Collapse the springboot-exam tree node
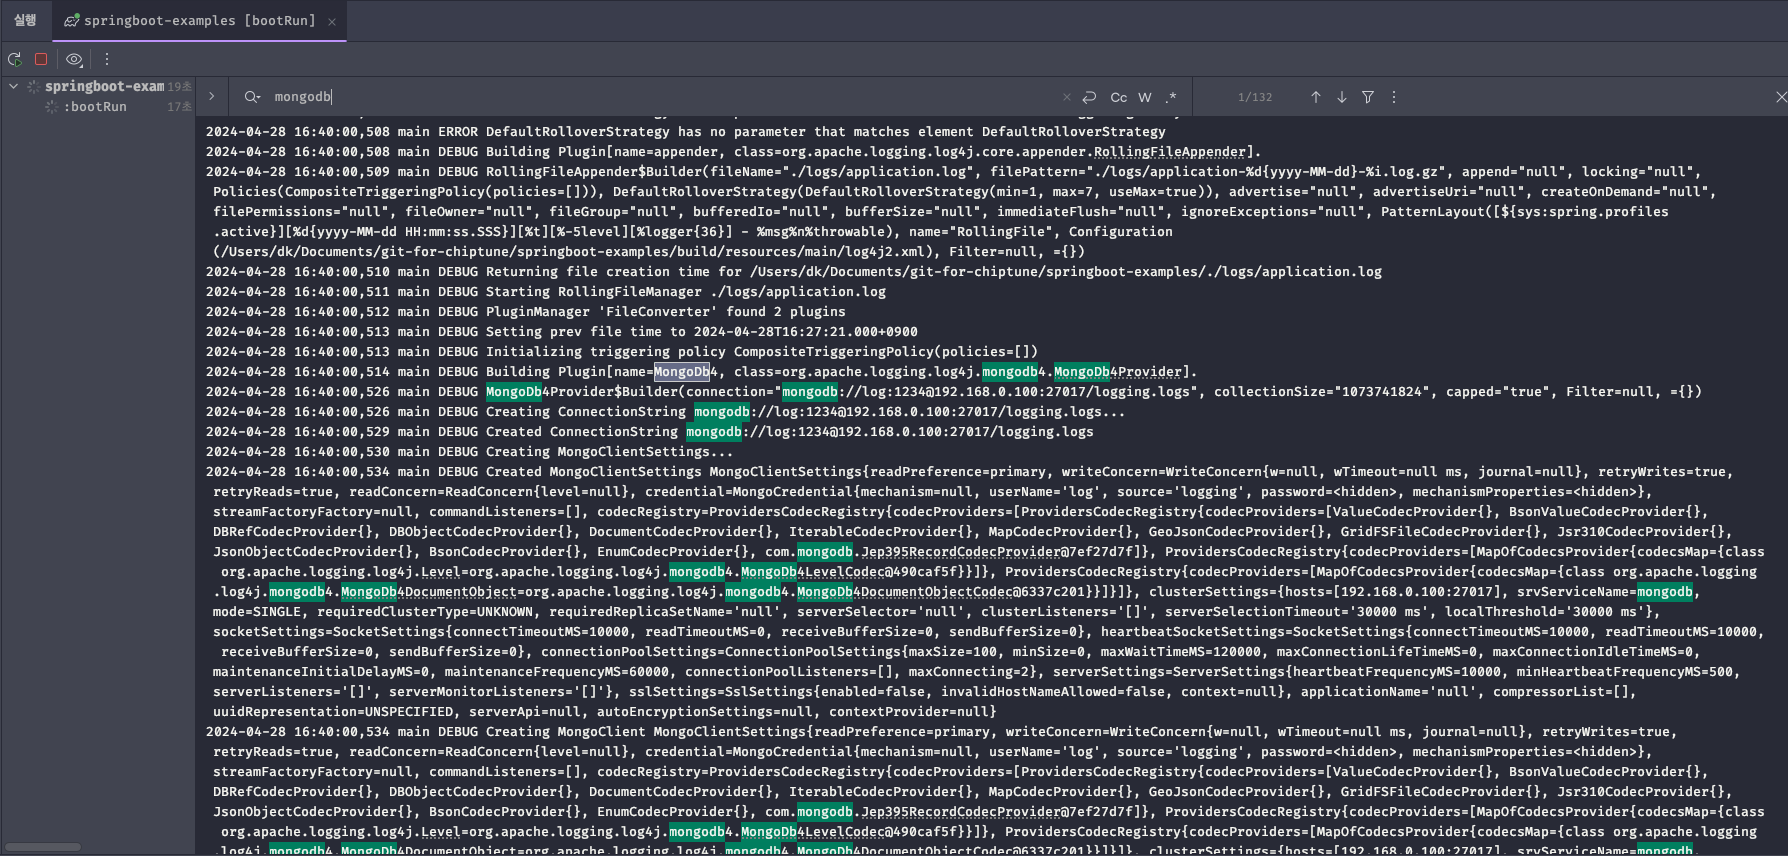The image size is (1788, 856). tap(13, 86)
